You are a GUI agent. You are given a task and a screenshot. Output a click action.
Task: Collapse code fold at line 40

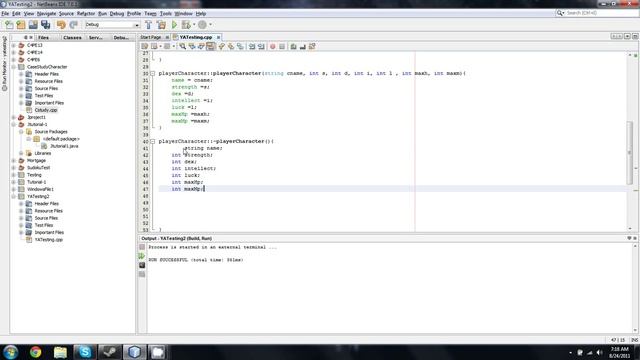(153, 141)
